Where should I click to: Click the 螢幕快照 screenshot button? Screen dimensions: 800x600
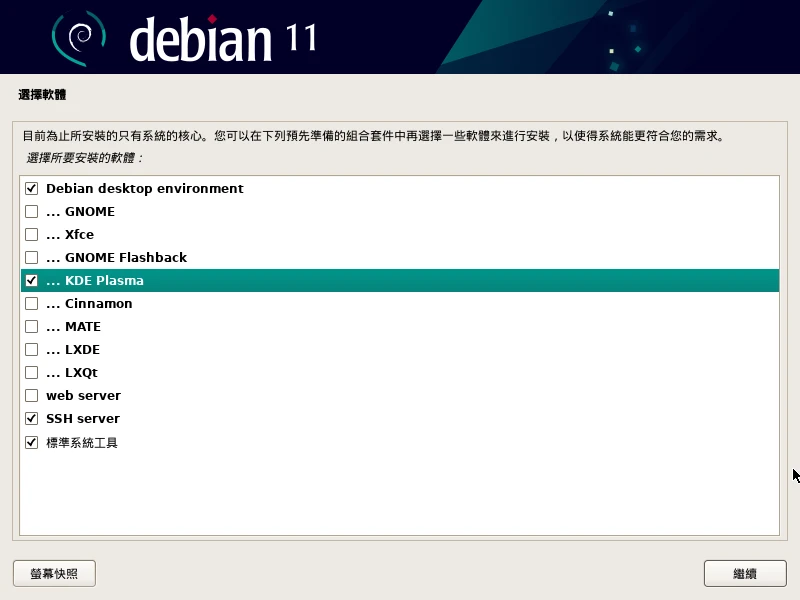point(54,574)
